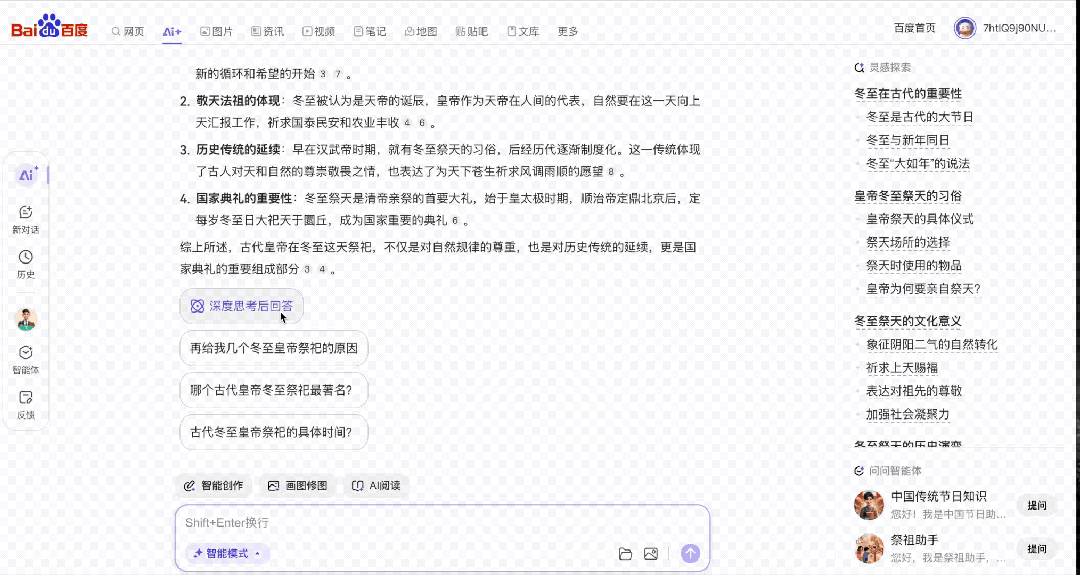Open 祭天时使用的物品

[914, 265]
